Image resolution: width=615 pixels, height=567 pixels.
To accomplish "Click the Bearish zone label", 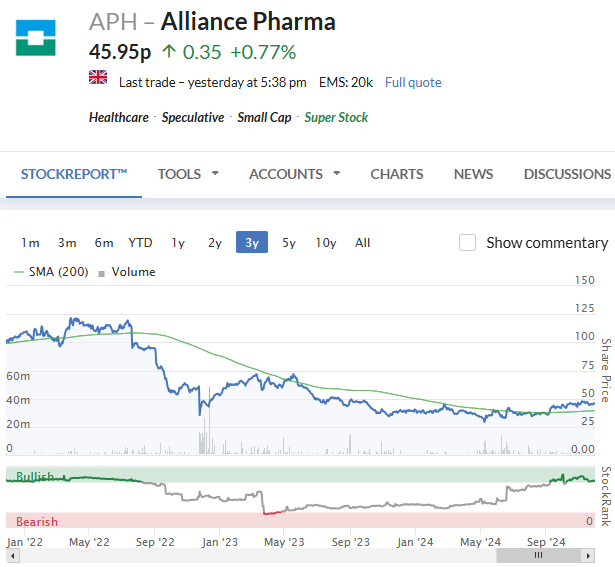I will [x=37, y=522].
